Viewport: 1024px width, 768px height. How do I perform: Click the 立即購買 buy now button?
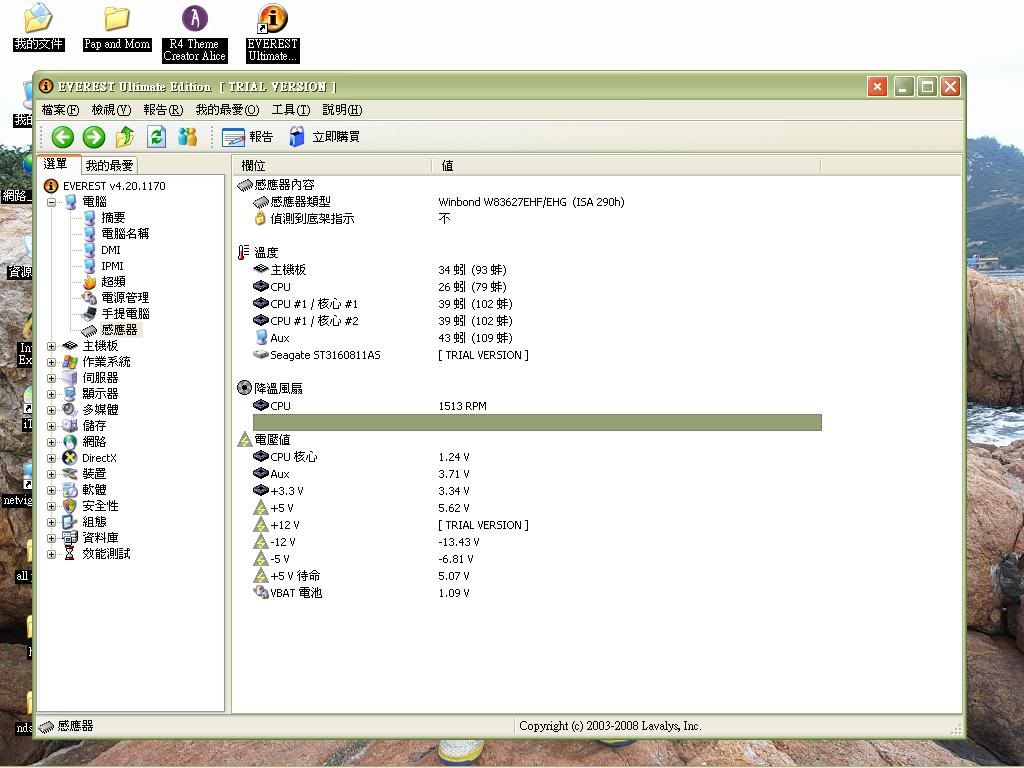pos(325,137)
